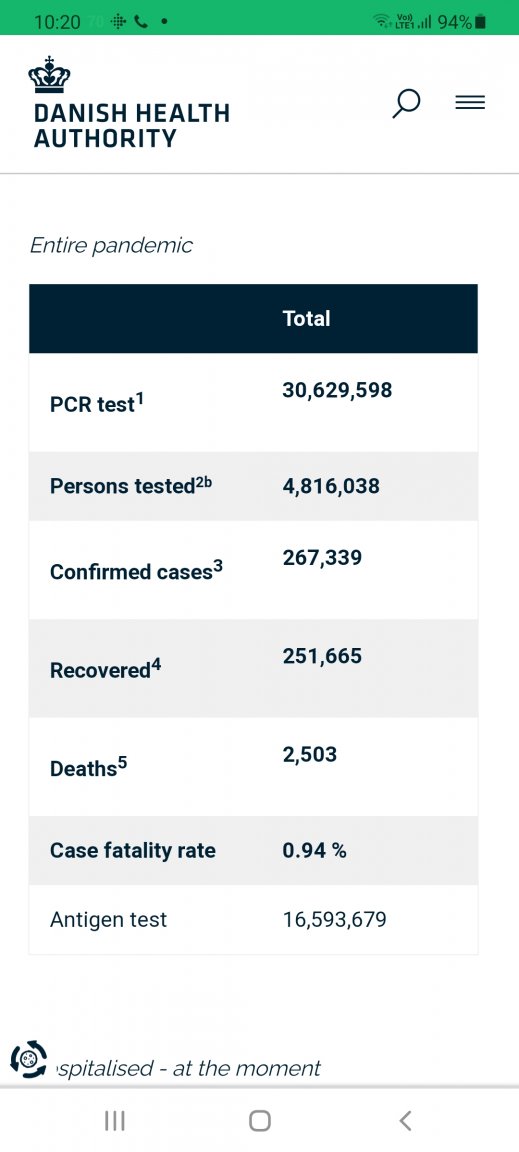Click footnote 4 next to Recovered
This screenshot has width=519, height=1152.
[x=156, y=665]
